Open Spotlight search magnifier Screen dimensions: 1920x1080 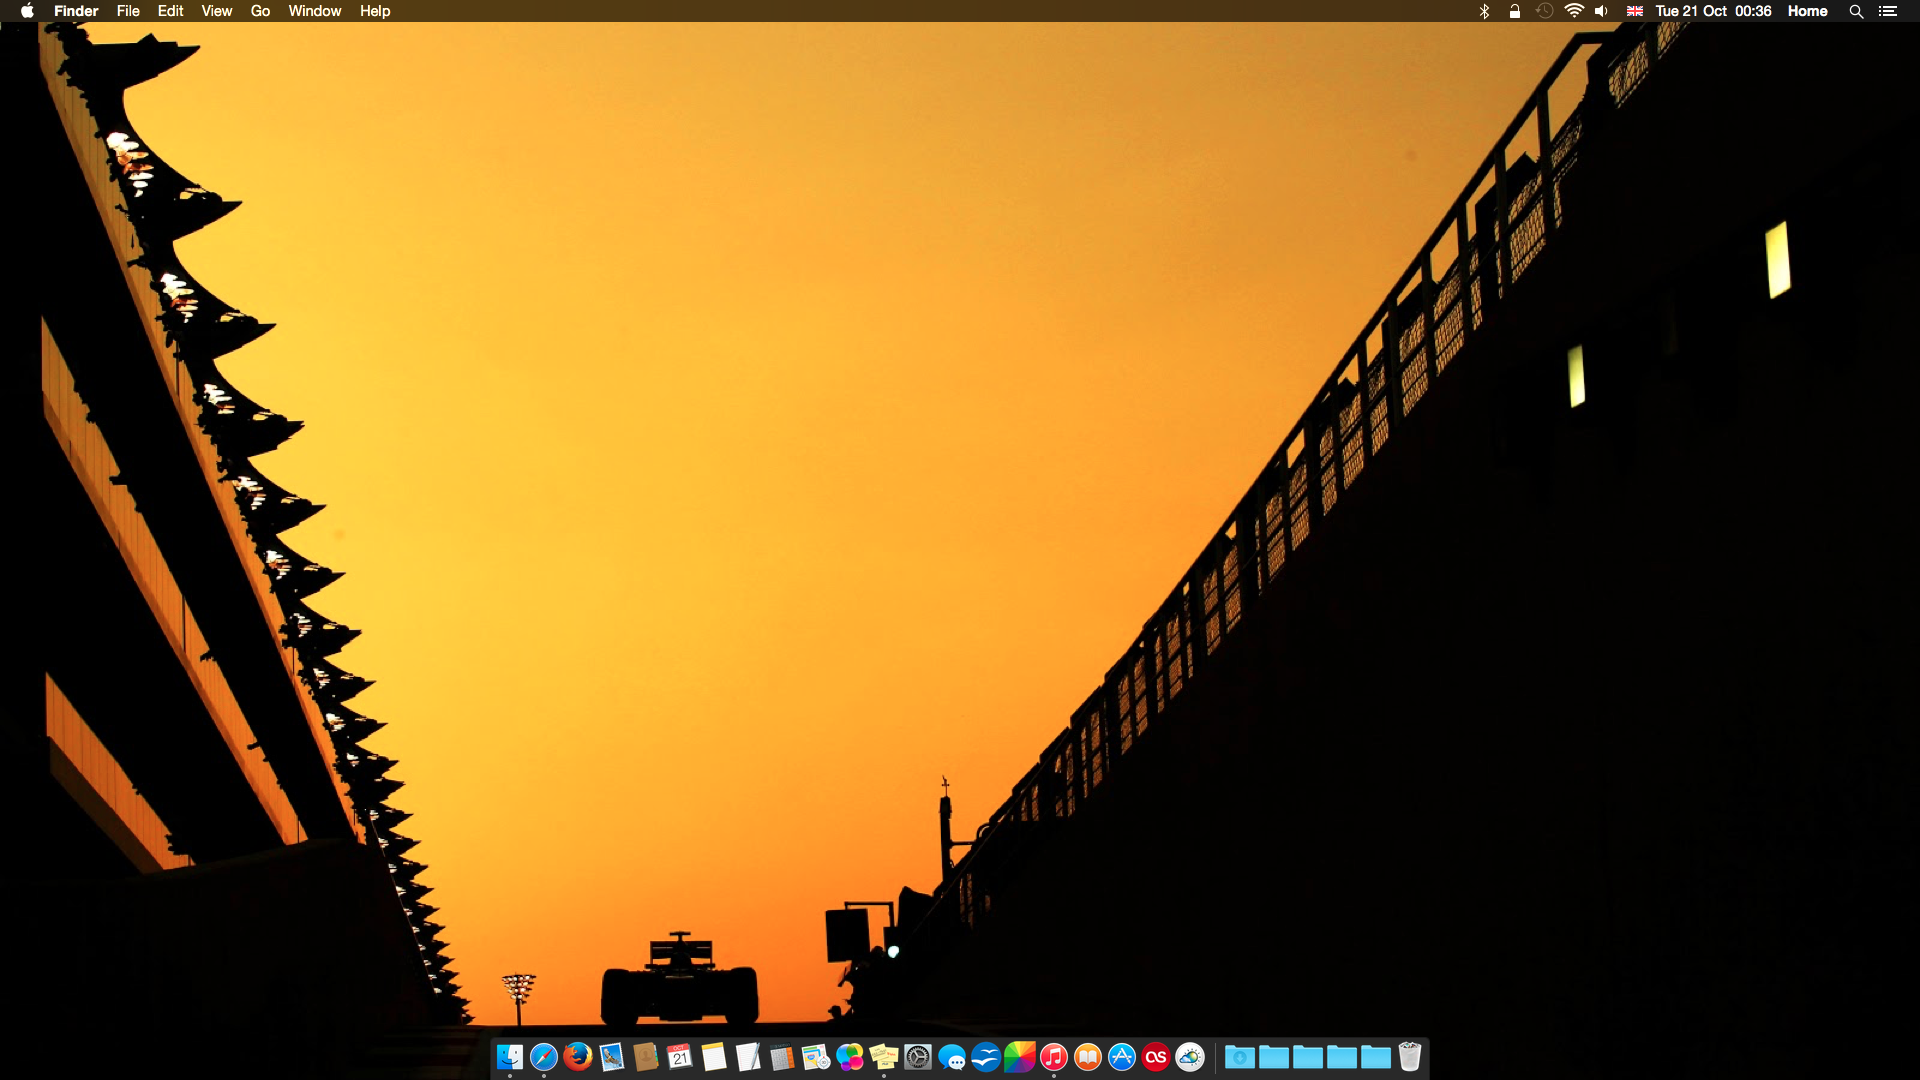click(x=1856, y=11)
